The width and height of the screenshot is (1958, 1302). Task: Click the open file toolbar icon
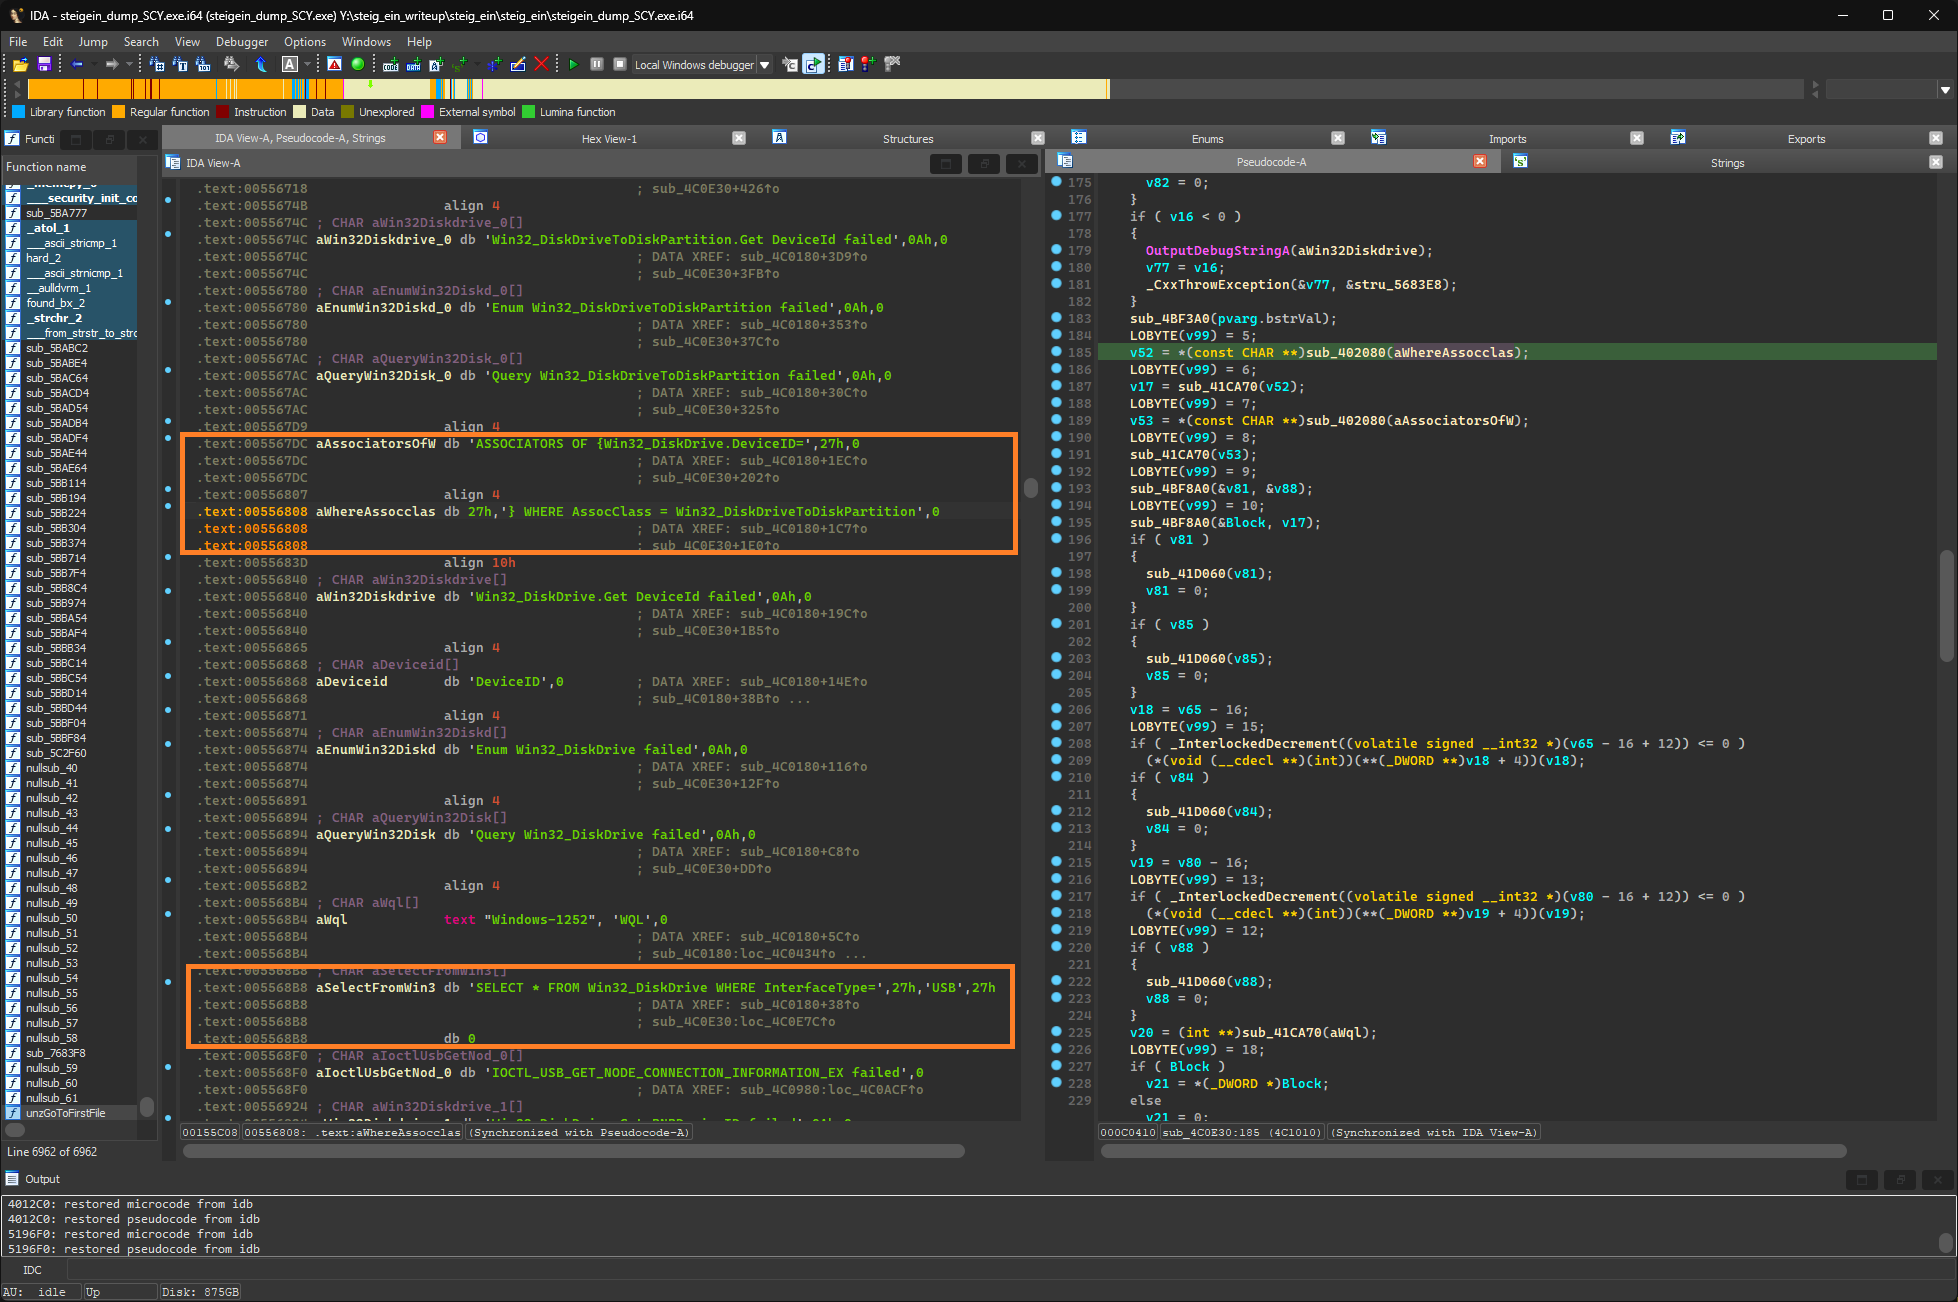click(x=20, y=64)
